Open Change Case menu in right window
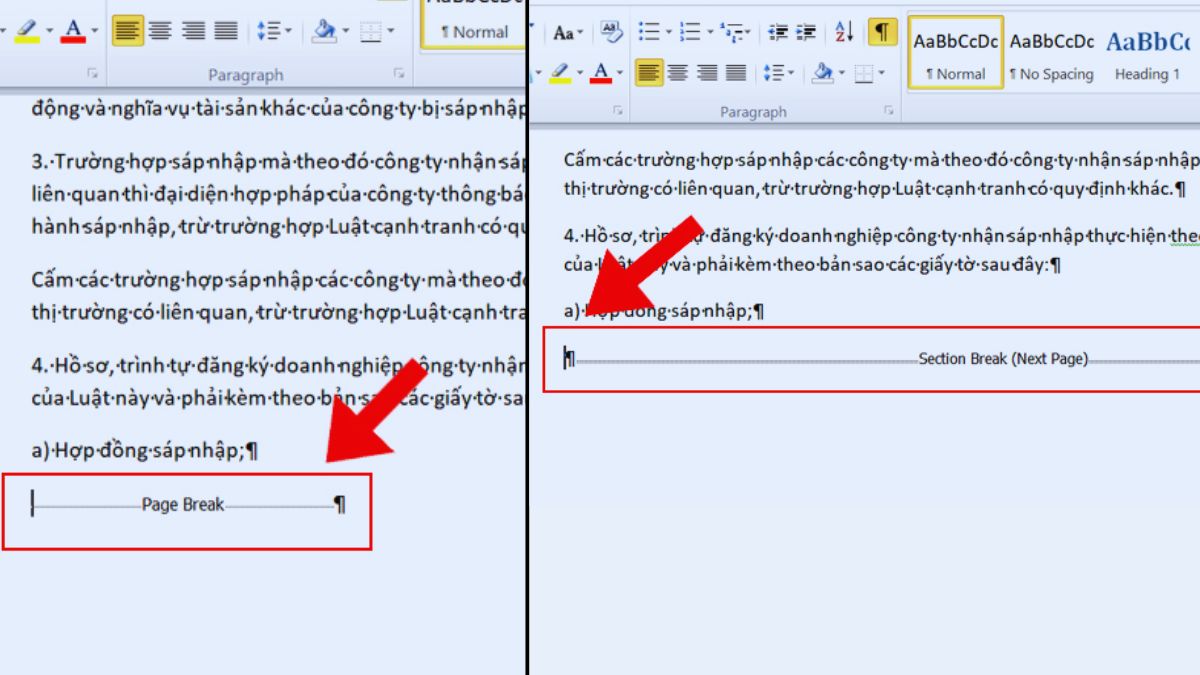The image size is (1200, 675). click(569, 33)
